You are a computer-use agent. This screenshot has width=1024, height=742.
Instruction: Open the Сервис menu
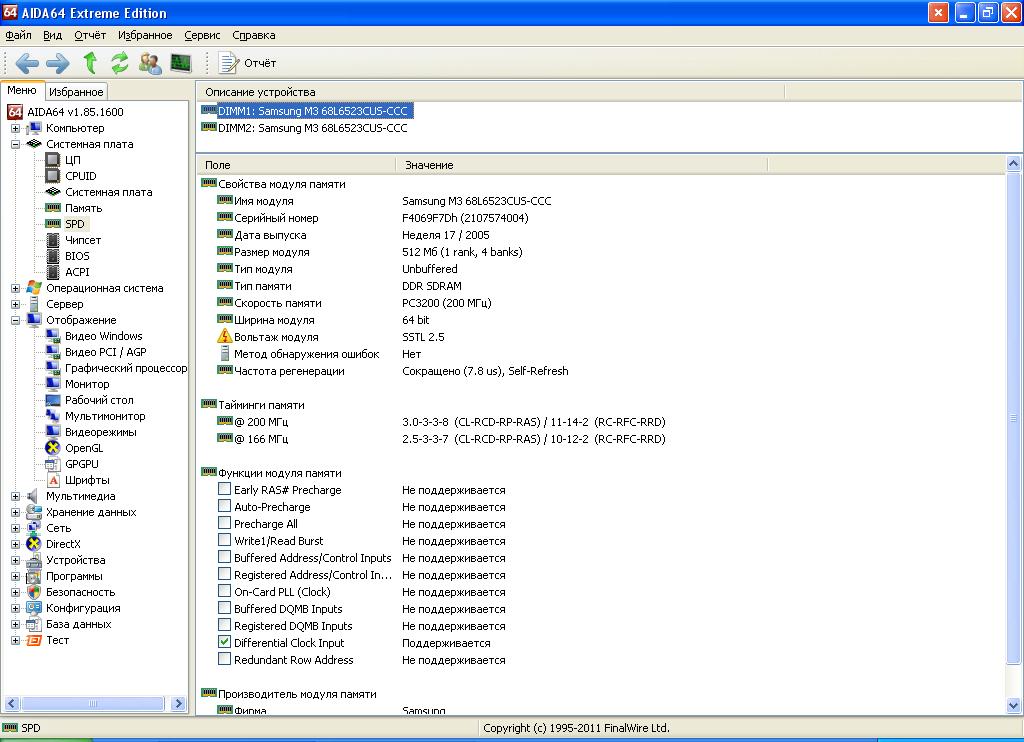point(202,35)
